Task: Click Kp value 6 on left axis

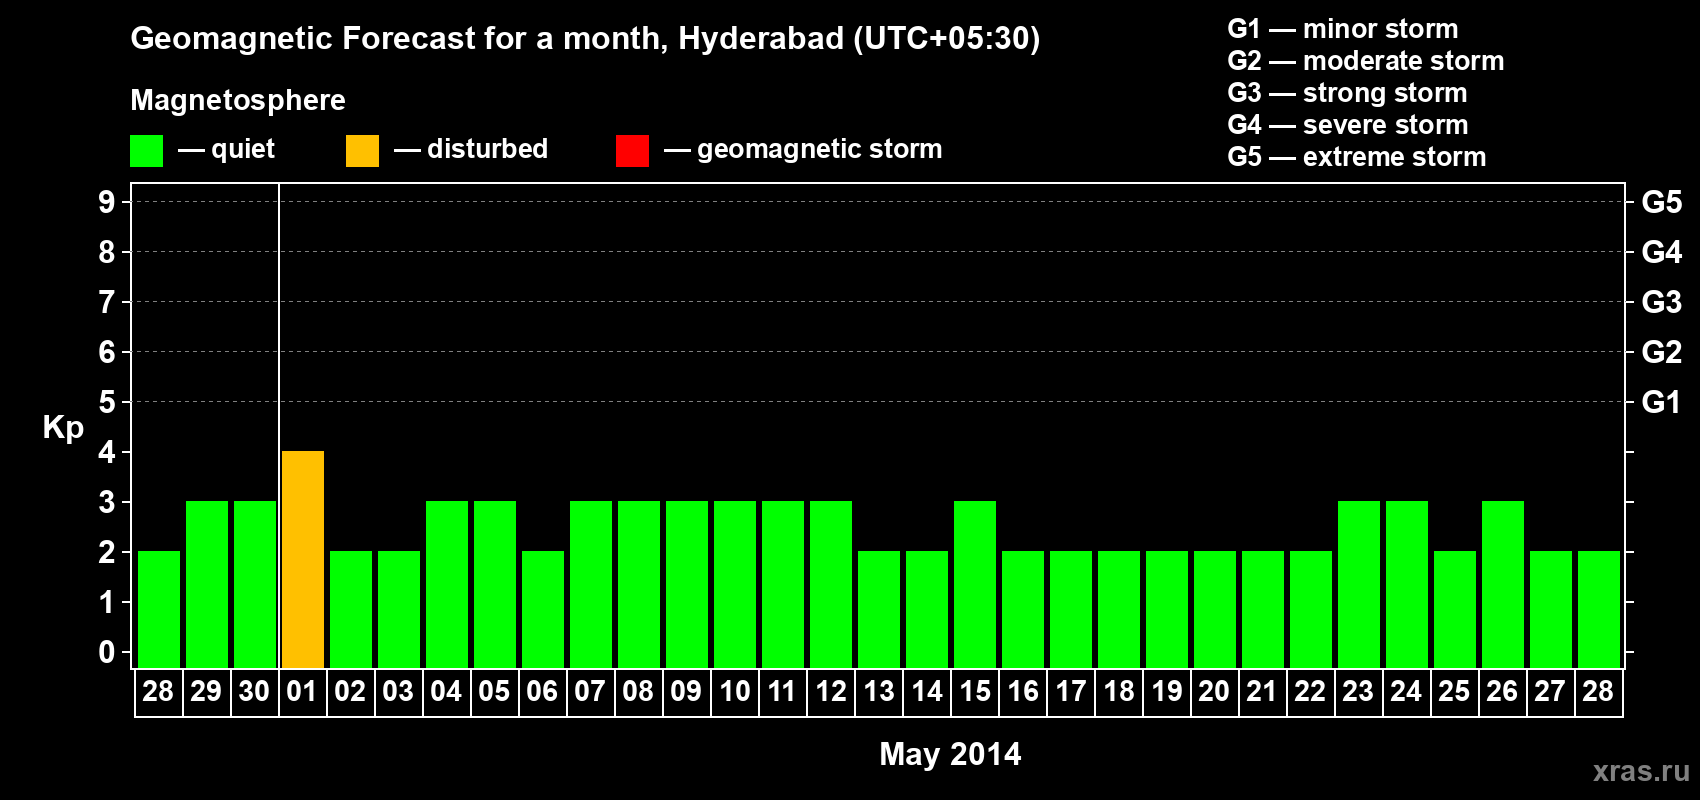Action: [x=107, y=352]
